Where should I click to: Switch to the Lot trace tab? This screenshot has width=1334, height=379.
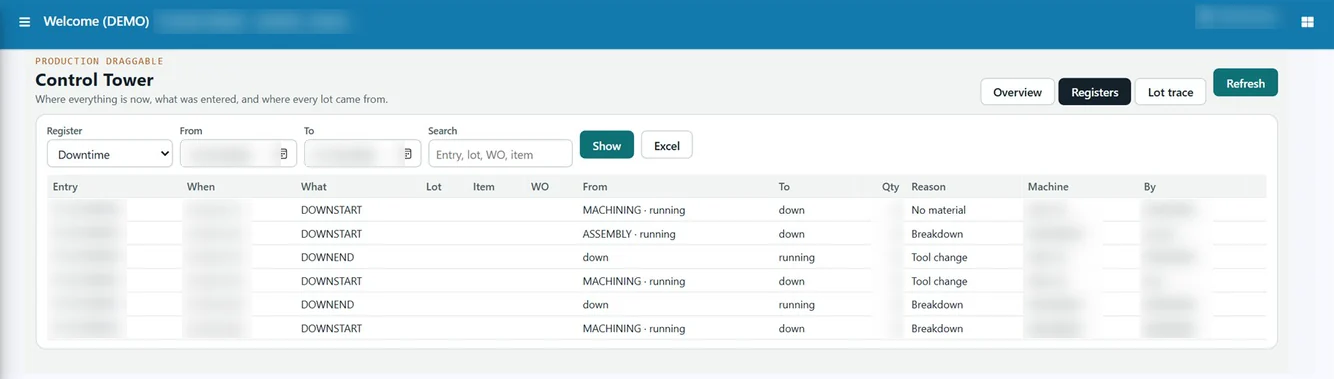coord(1170,92)
